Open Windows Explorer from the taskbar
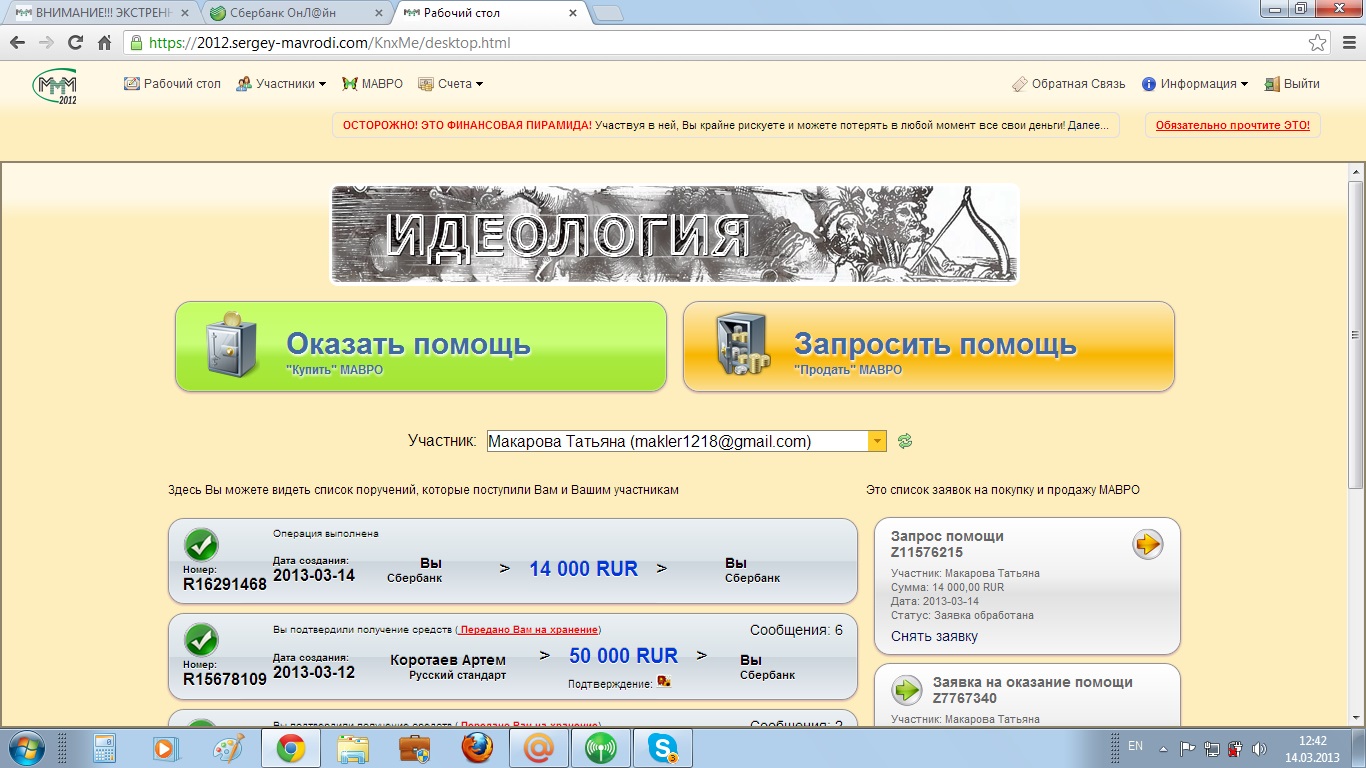Viewport: 1366px width, 768px height. click(x=353, y=748)
